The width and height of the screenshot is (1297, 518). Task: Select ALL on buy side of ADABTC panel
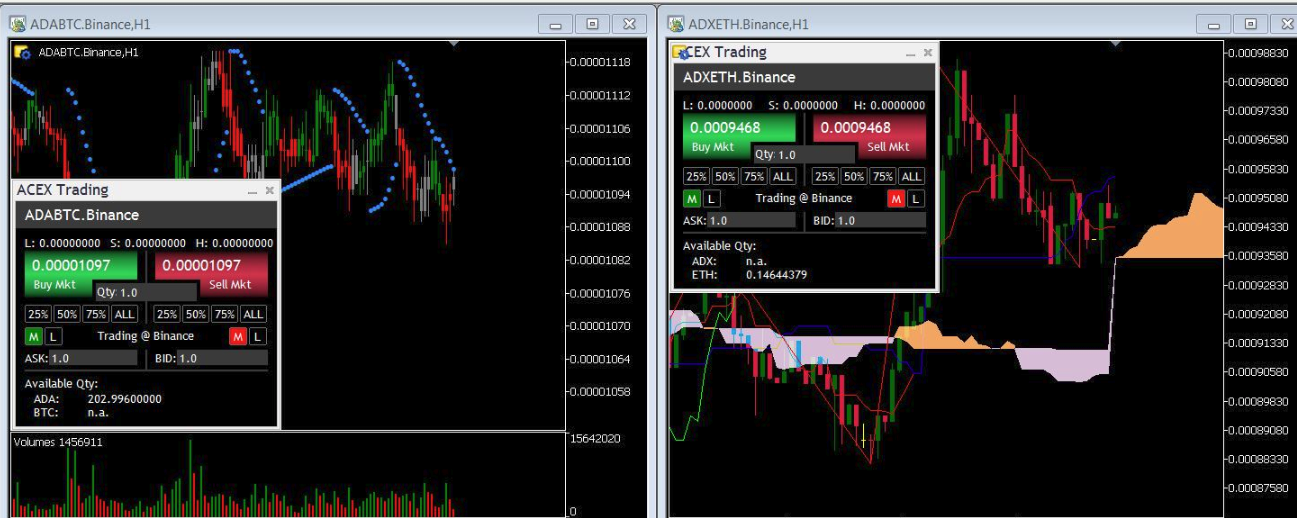(124, 314)
